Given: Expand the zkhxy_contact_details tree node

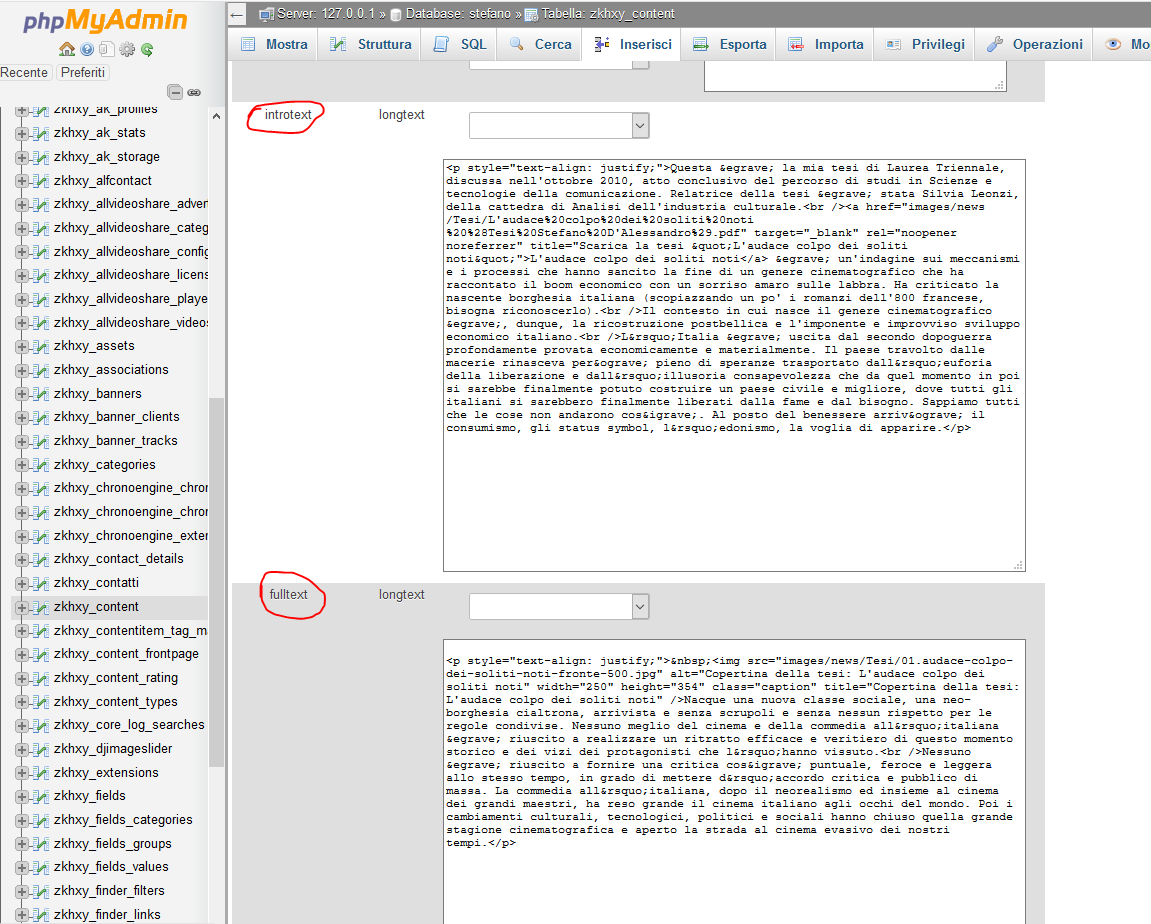Looking at the screenshot, I should (21, 559).
